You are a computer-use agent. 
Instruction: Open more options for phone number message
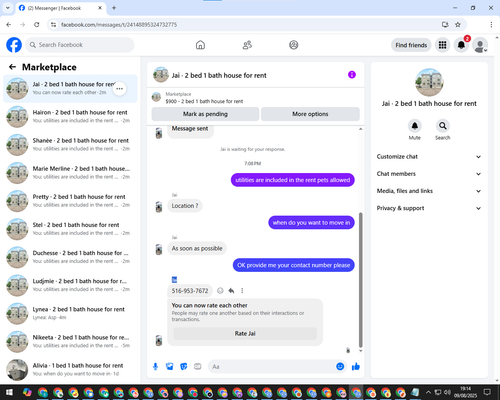point(242,291)
